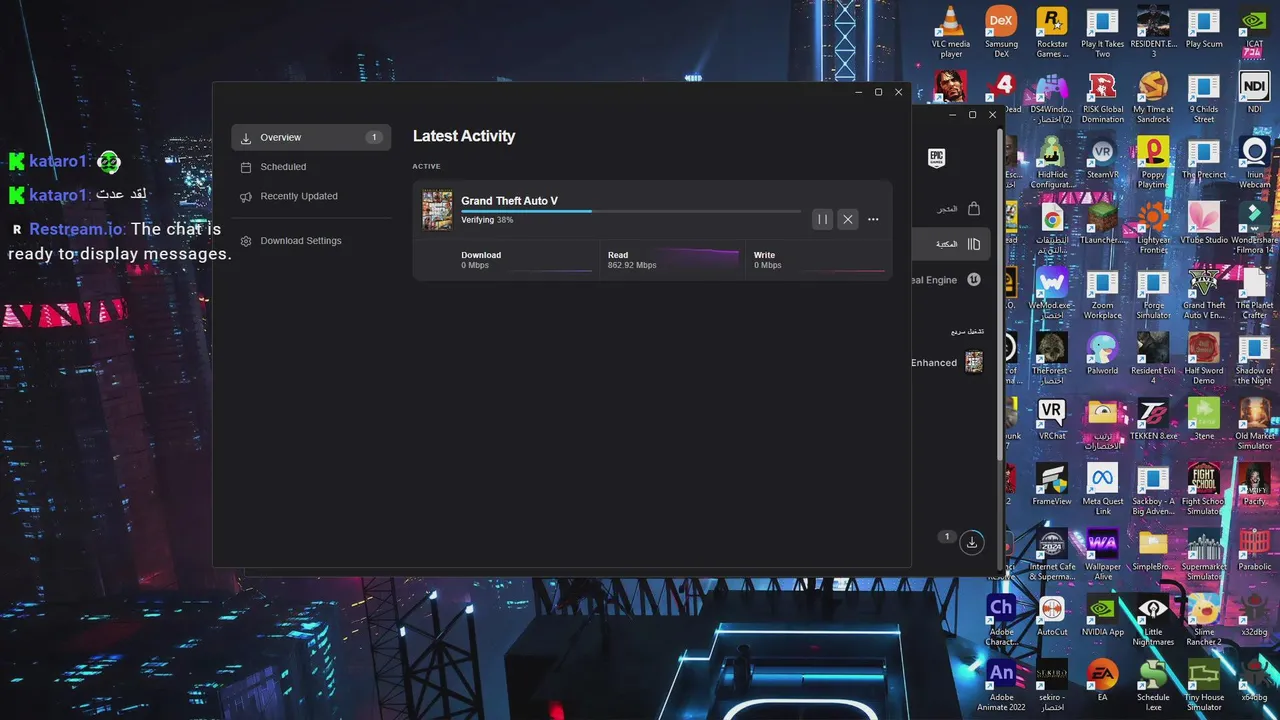Select the FrameView desktop icon
The width and height of the screenshot is (1280, 720).
pos(1052,484)
